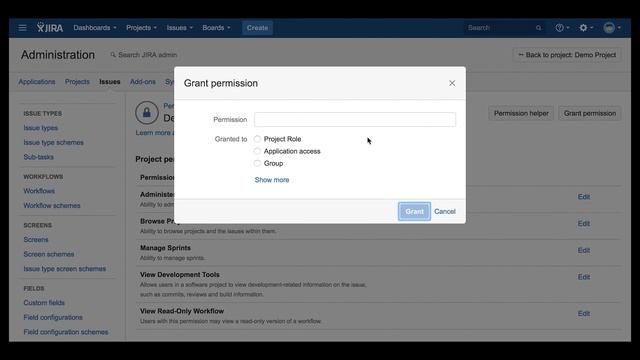Screen dimensions: 640x360
Task: Open Custom fields sidebar link
Action: [x=44, y=303]
